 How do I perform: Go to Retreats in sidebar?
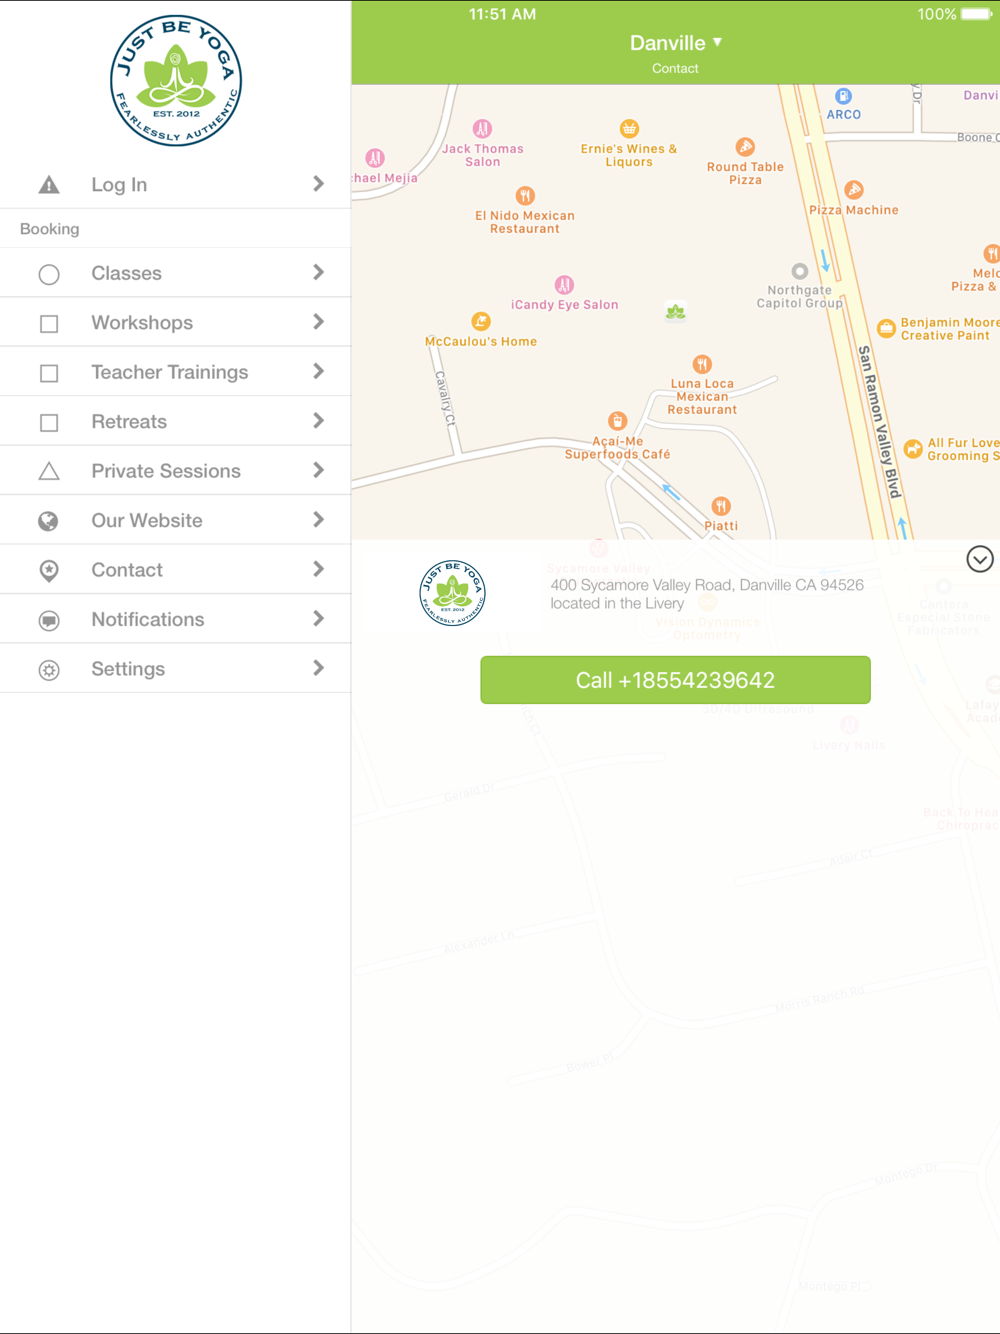[175, 421]
